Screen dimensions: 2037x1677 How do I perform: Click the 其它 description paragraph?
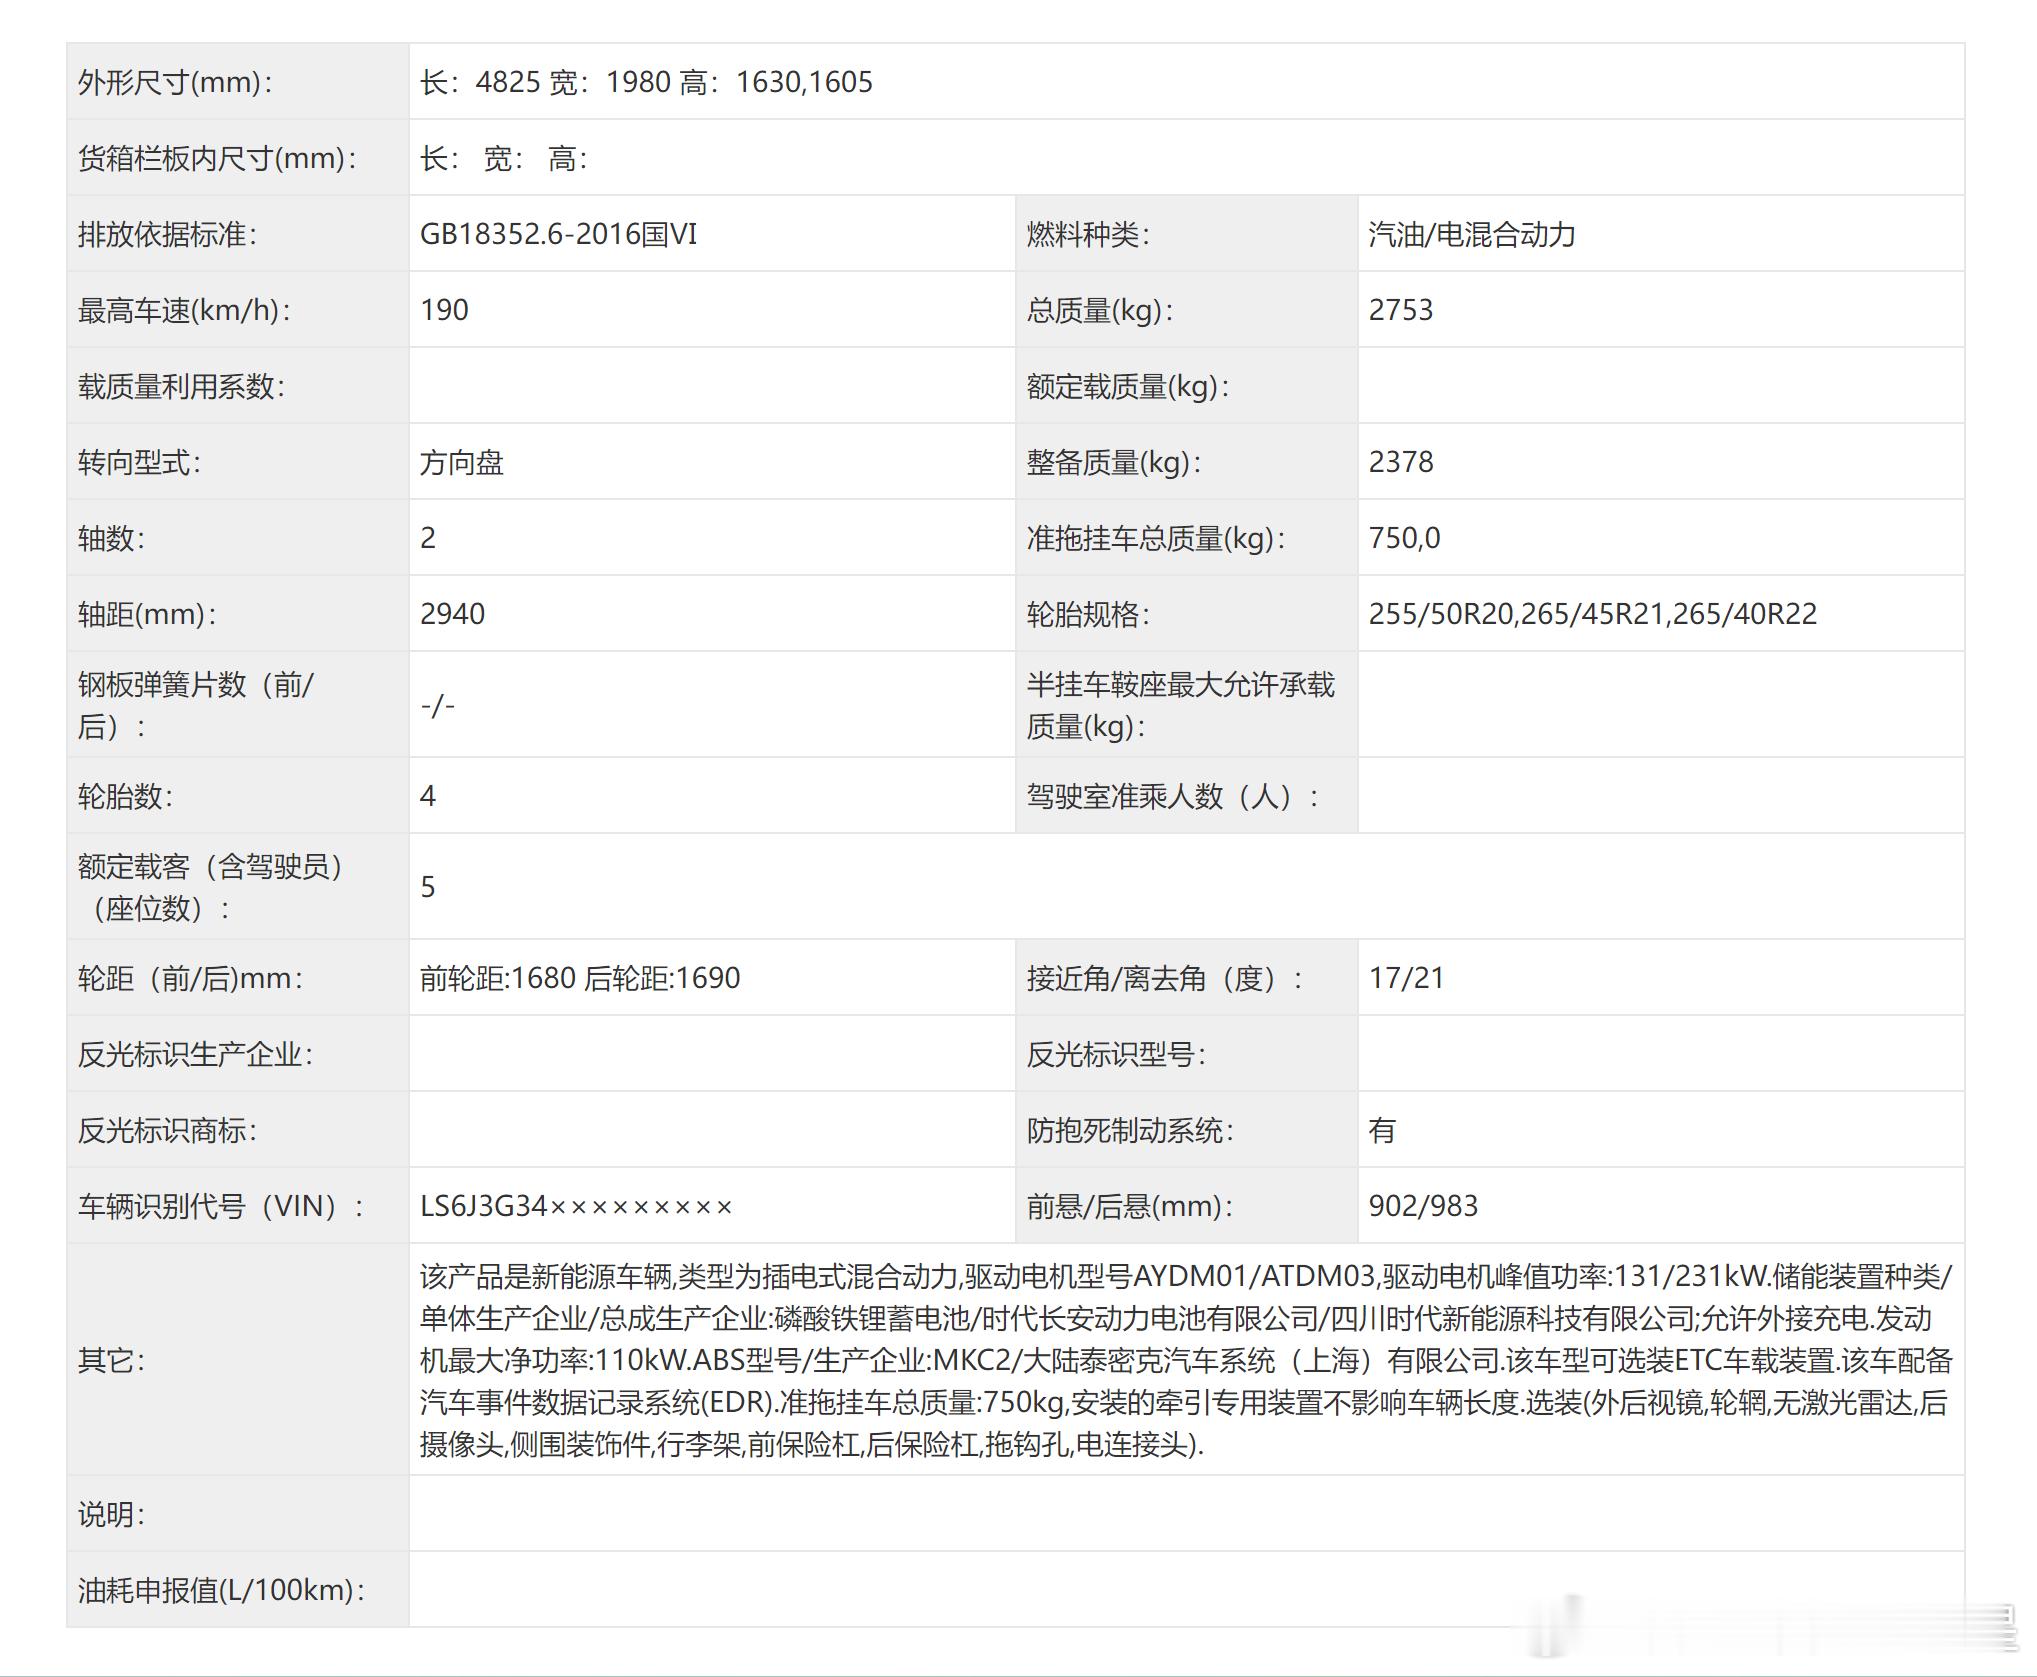pos(1186,1360)
